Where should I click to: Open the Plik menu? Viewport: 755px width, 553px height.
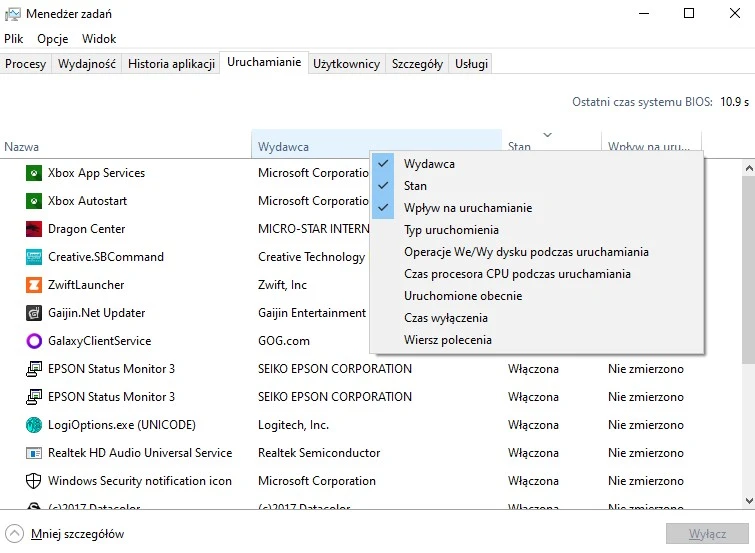pos(14,39)
